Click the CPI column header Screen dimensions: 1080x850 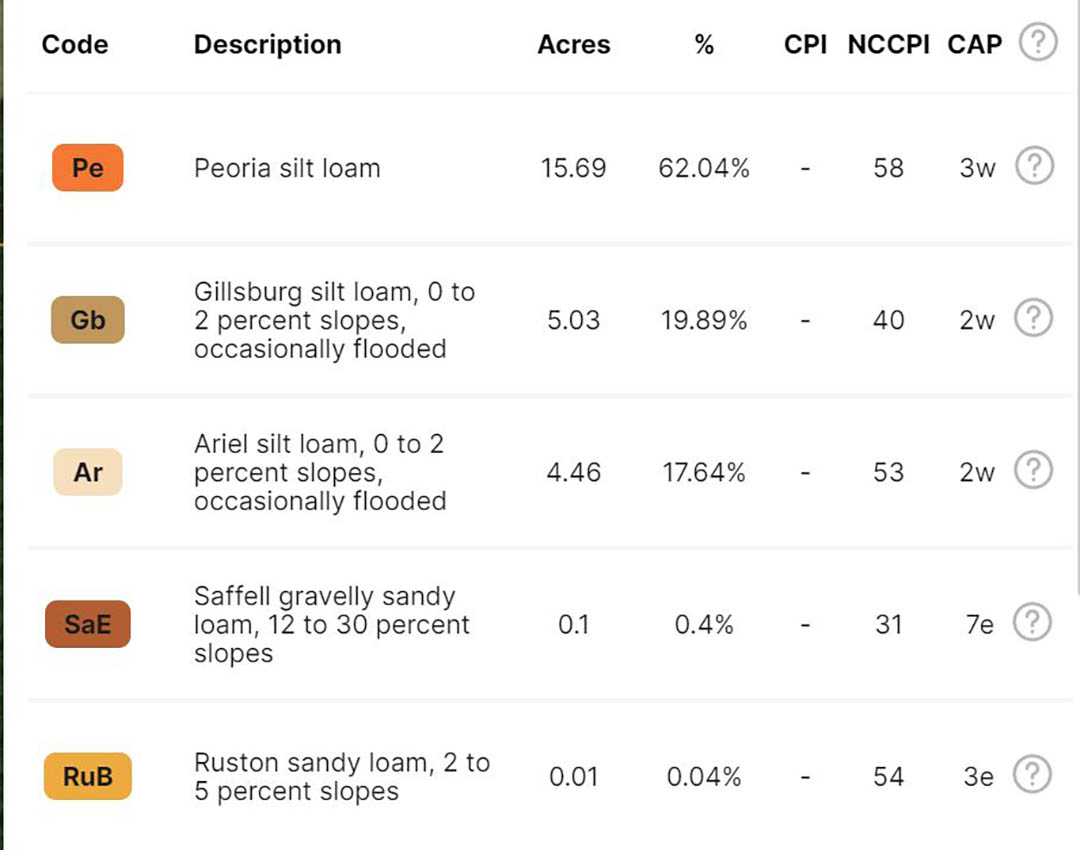pos(805,44)
